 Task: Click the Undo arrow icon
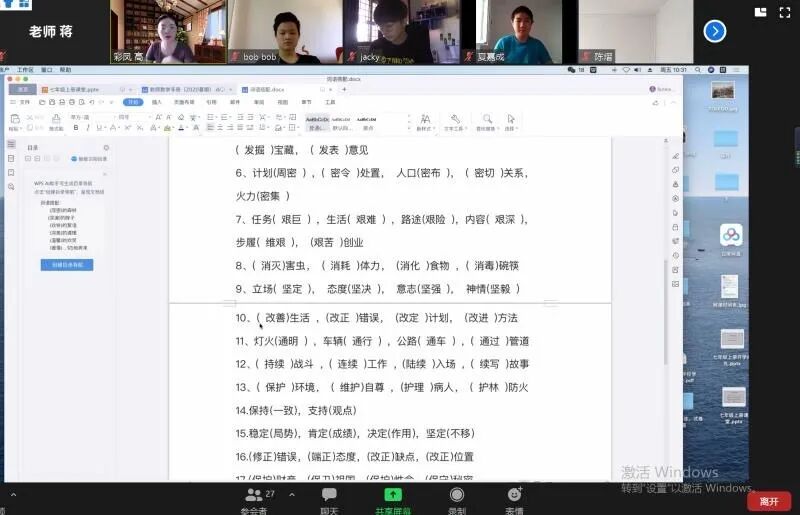click(92, 102)
